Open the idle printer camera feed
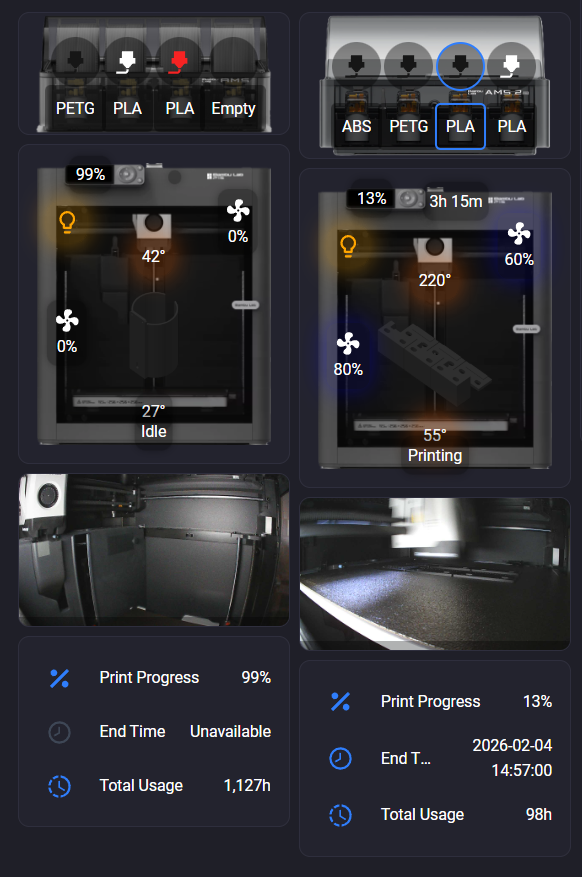Viewport: 582px width, 877px height. click(x=154, y=550)
